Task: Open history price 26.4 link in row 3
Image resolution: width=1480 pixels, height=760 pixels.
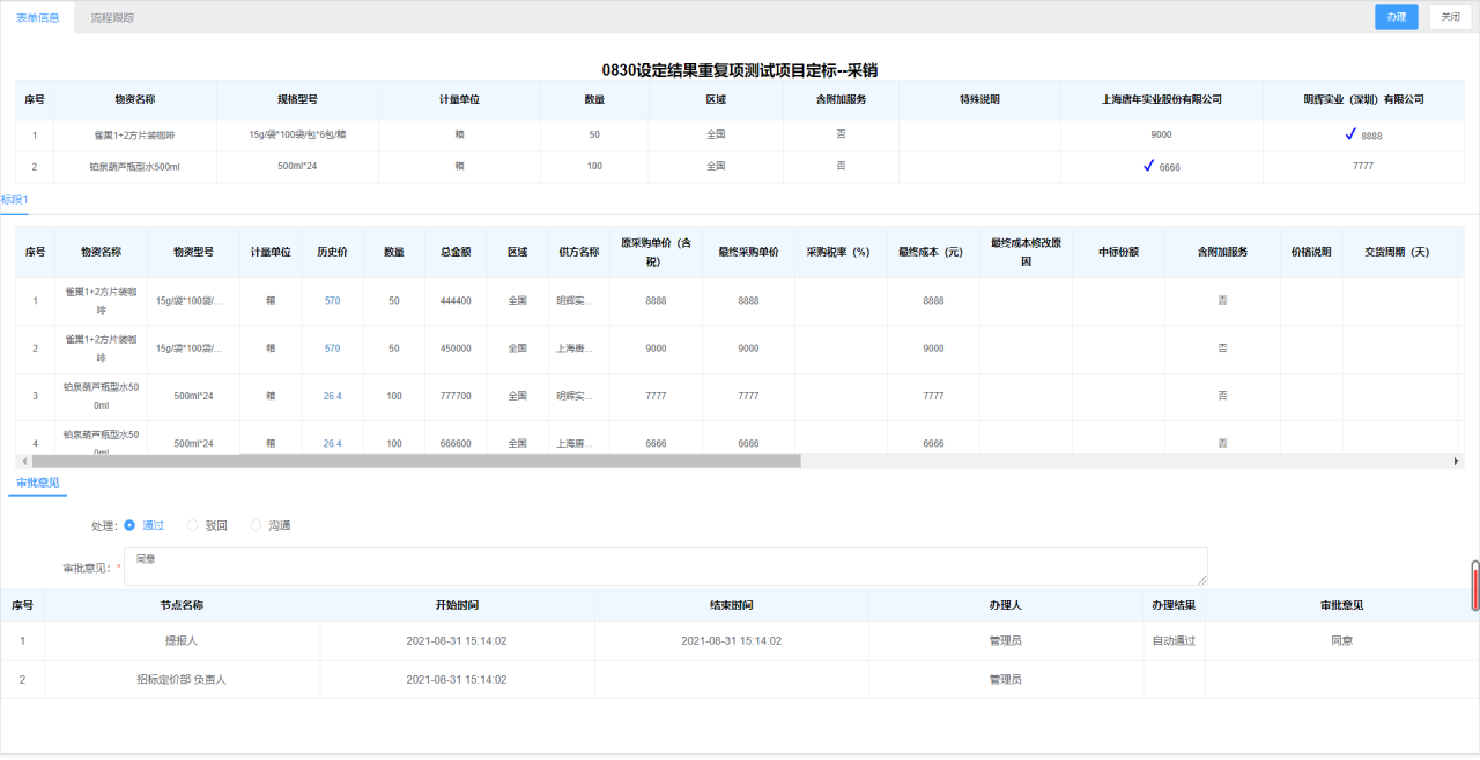Action: (332, 396)
